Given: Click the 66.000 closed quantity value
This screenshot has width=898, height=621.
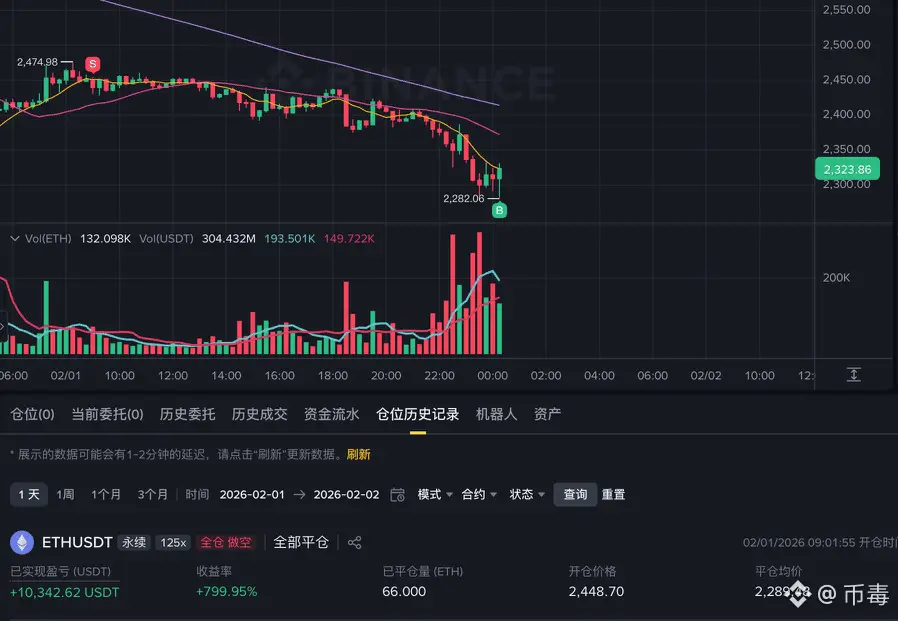Looking at the screenshot, I should pyautogui.click(x=404, y=592).
